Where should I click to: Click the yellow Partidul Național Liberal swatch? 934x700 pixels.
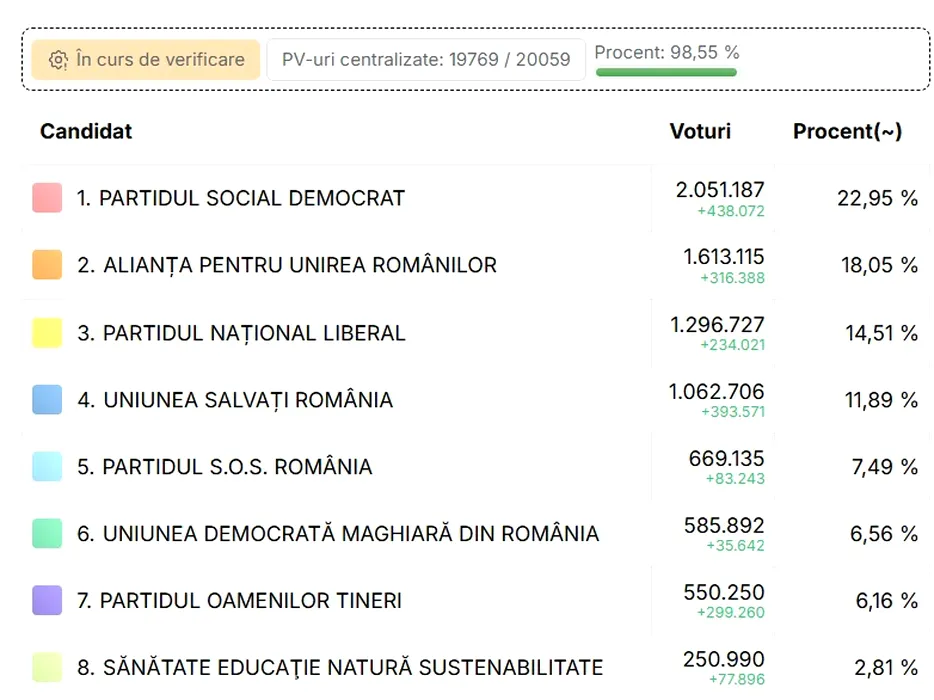[47, 332]
